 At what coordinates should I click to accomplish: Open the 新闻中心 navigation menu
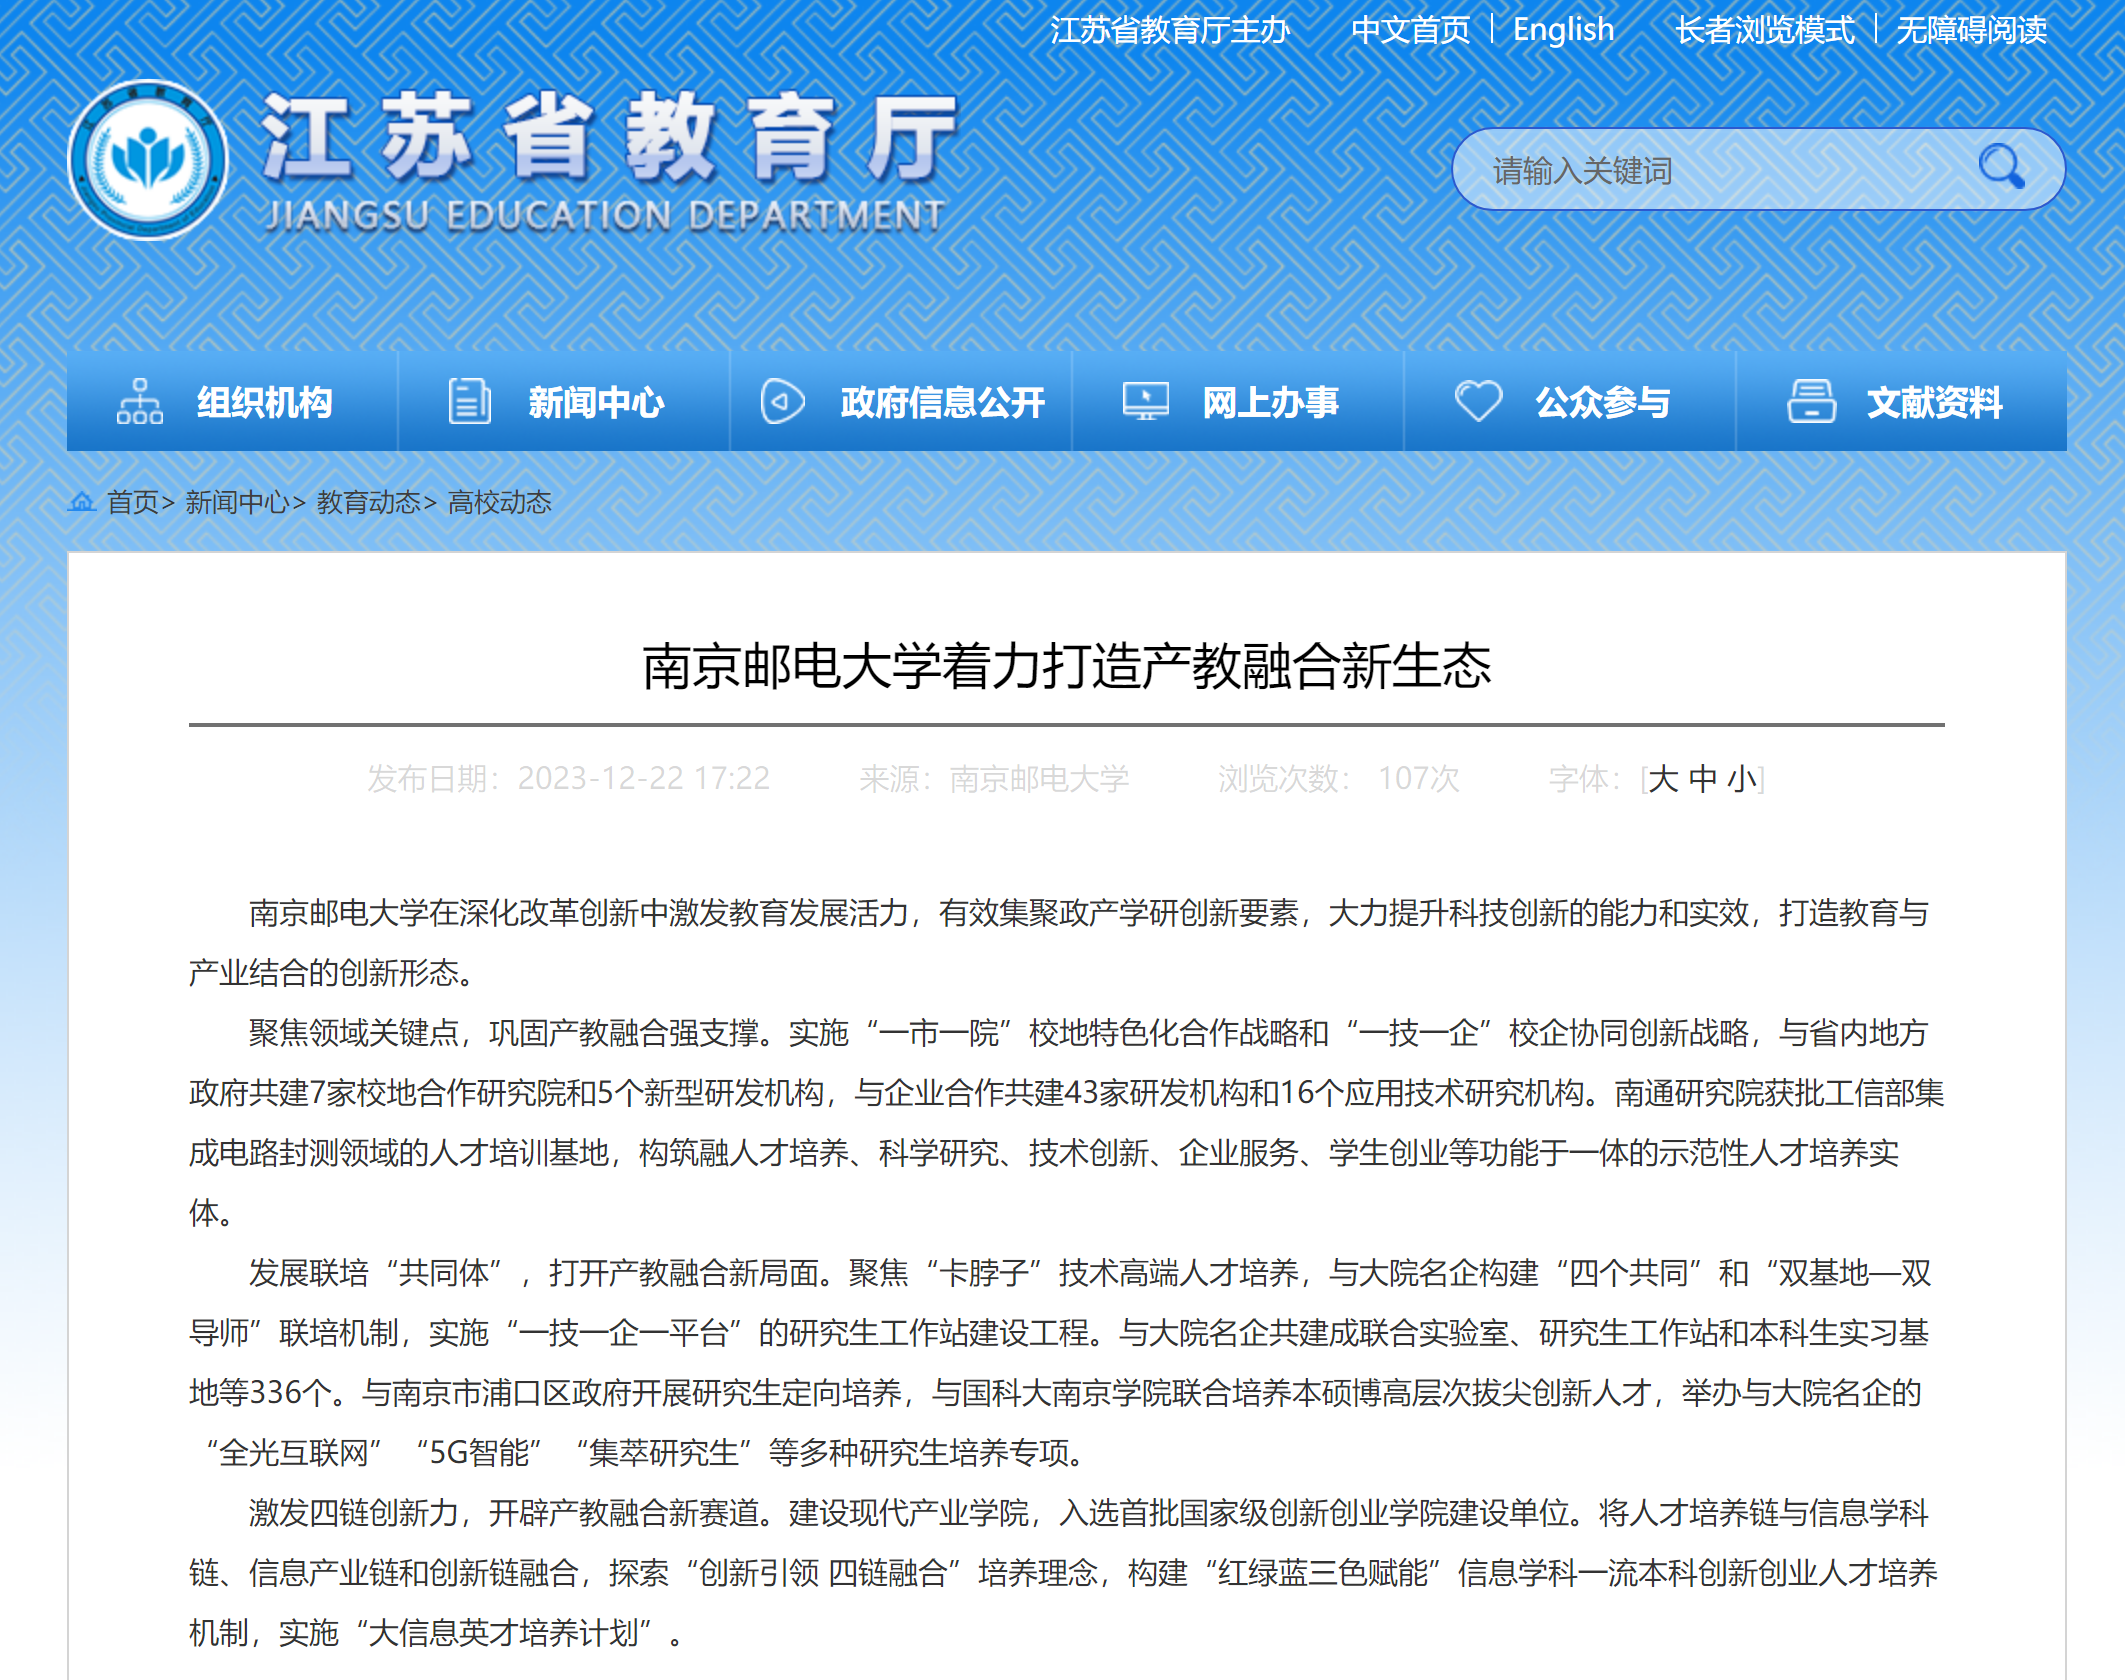[595, 402]
